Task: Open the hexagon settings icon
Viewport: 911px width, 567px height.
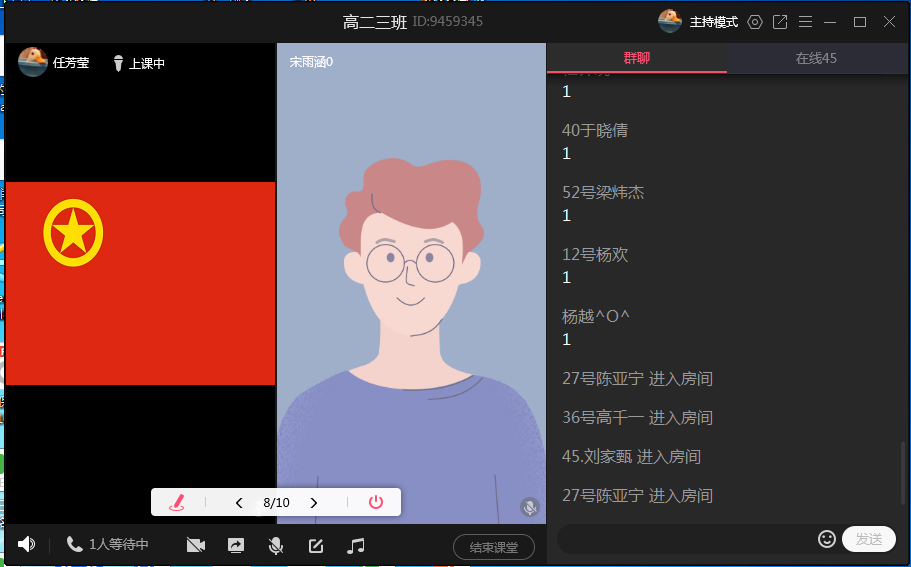Action: pyautogui.click(x=755, y=22)
